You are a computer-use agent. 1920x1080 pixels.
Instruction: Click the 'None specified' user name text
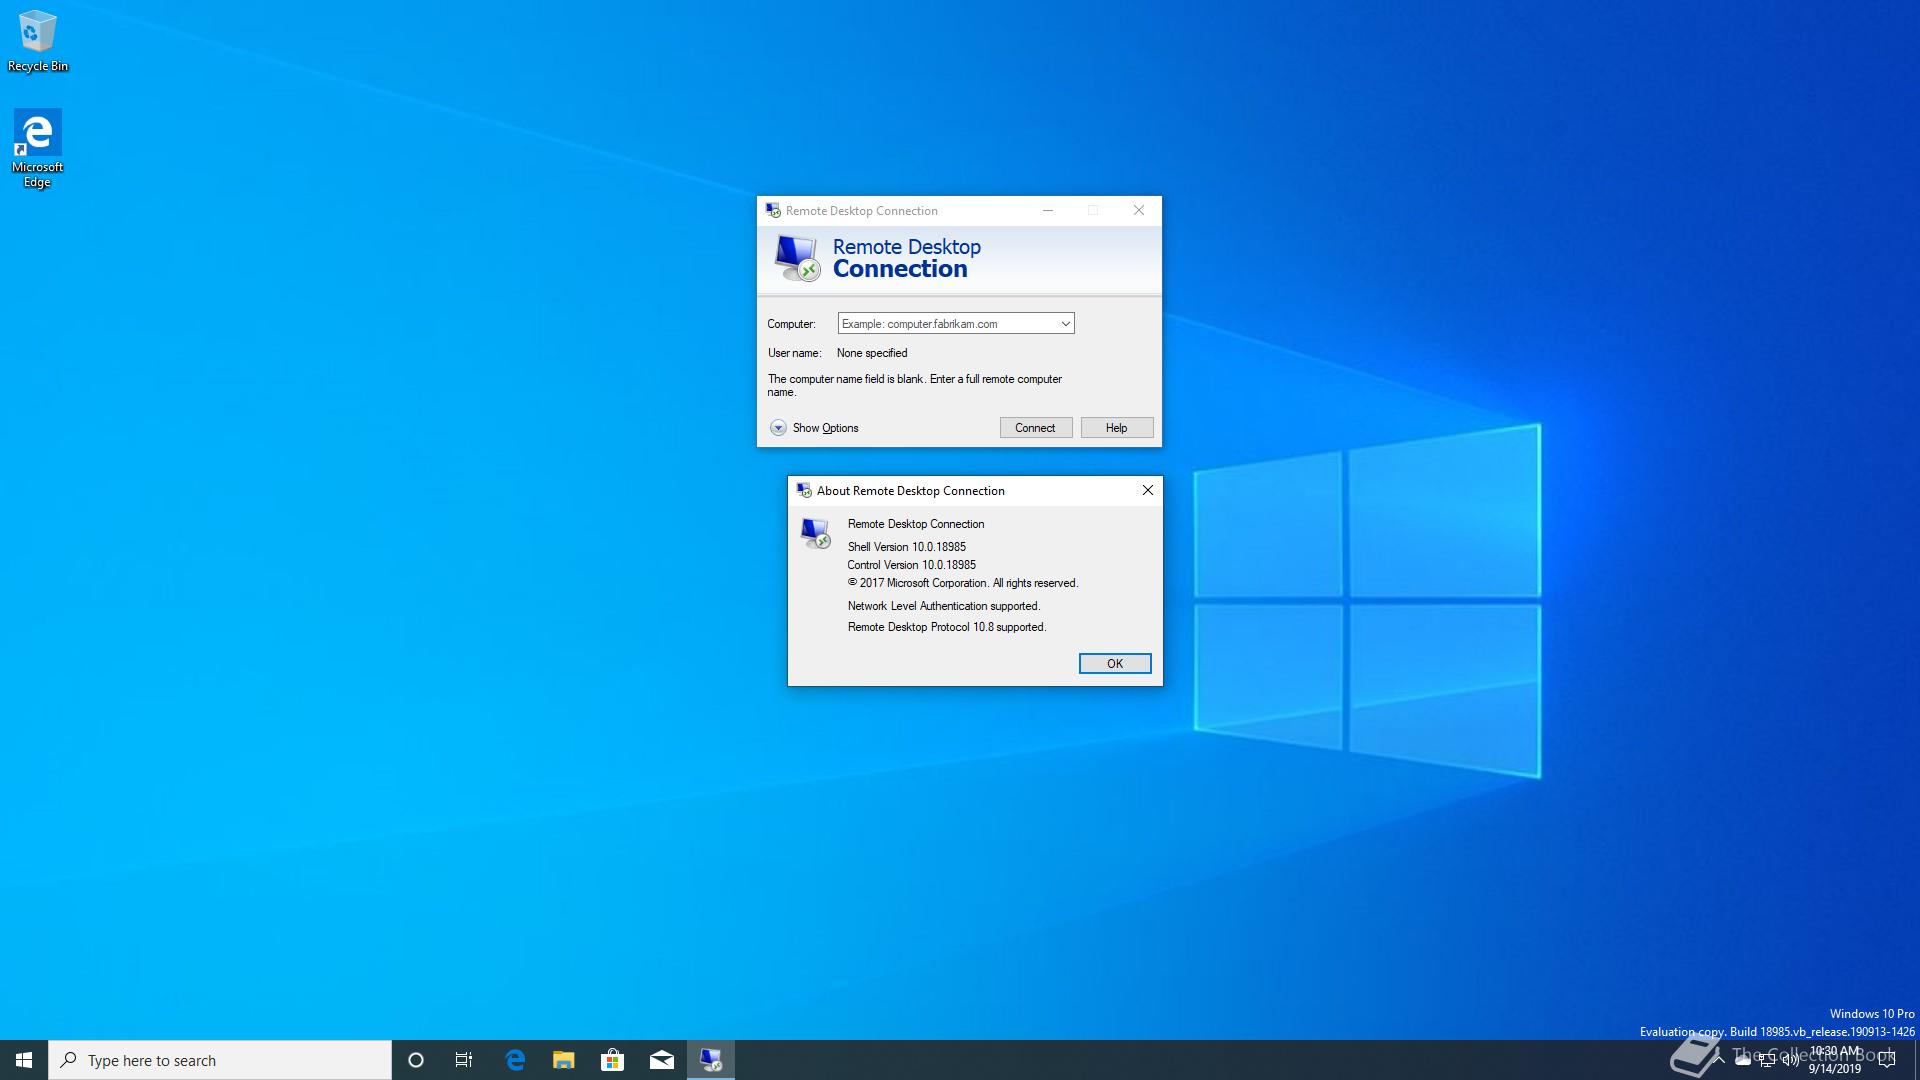pos(872,353)
